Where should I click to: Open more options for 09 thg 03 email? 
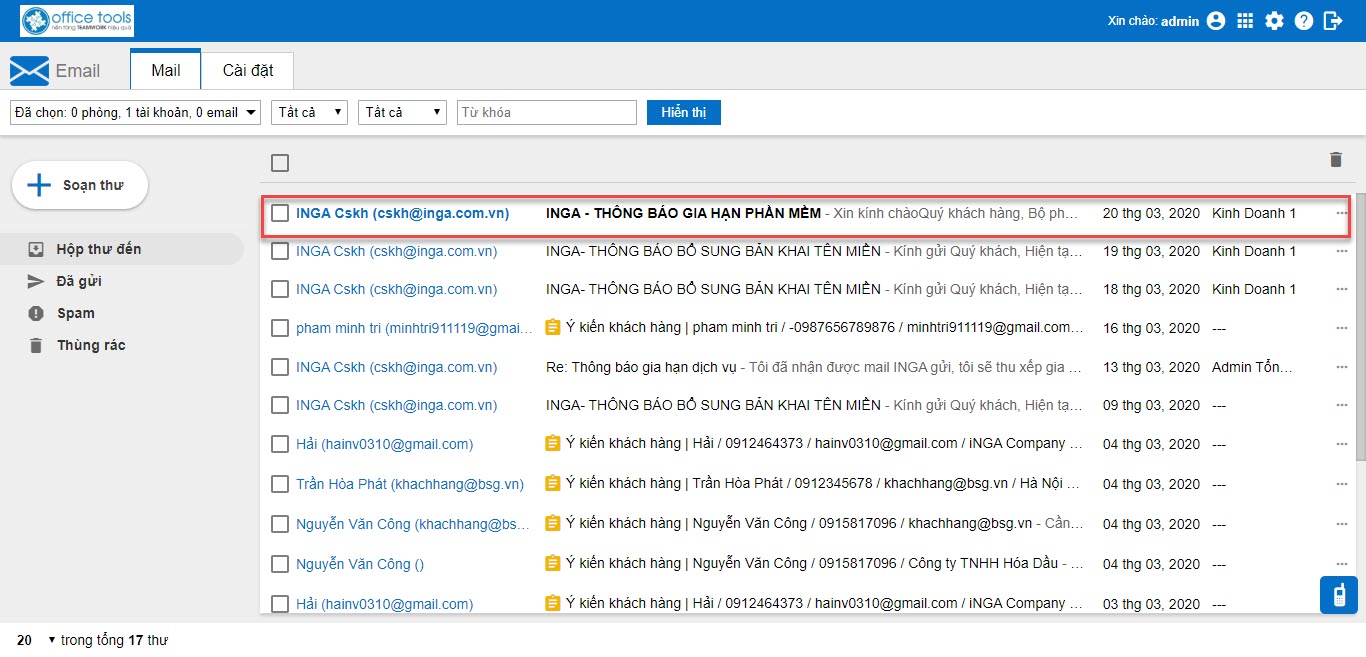tap(1341, 405)
